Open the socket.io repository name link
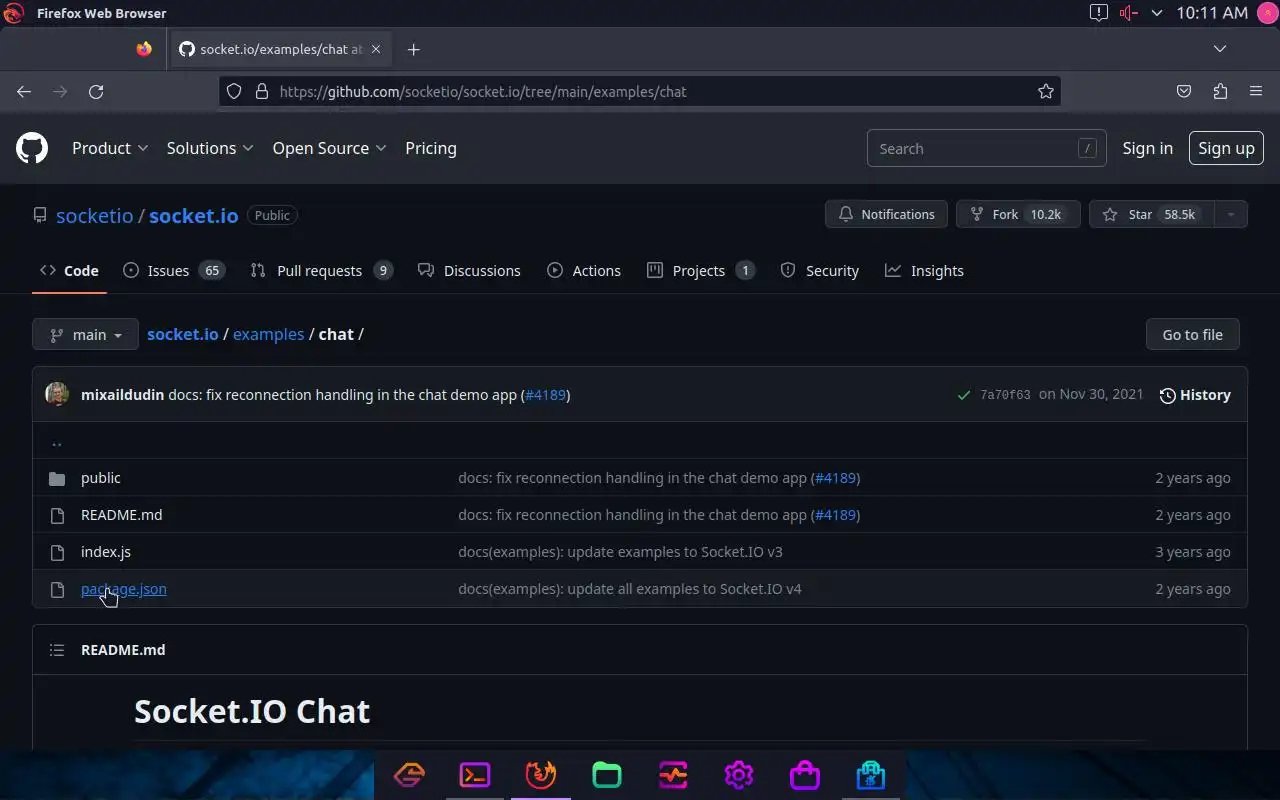Image resolution: width=1280 pixels, height=800 pixels. coord(193,216)
